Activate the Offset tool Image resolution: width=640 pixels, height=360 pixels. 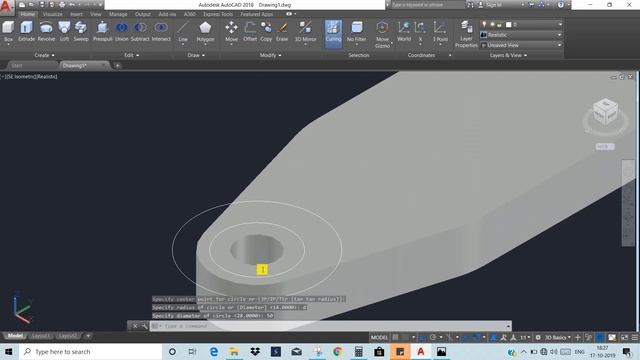[250, 31]
